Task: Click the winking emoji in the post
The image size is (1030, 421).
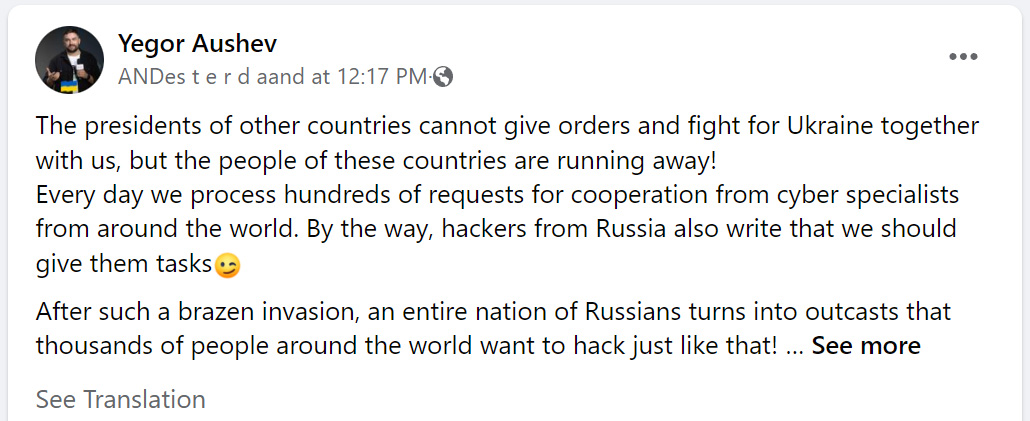Action: point(228,266)
